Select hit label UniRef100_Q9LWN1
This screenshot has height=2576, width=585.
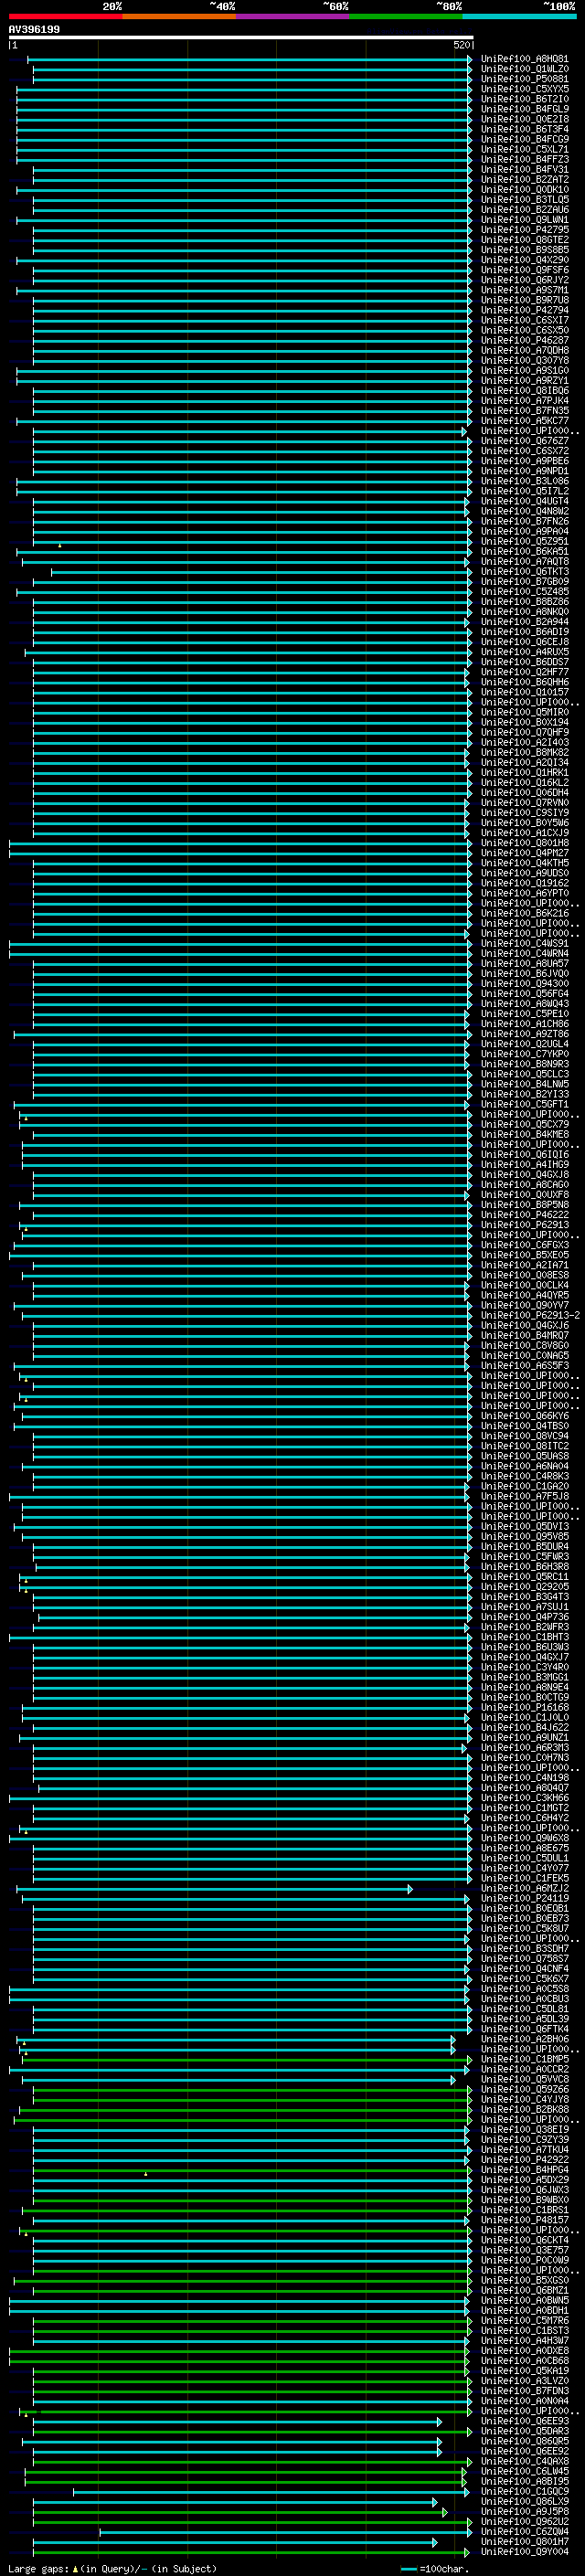pyautogui.click(x=524, y=219)
